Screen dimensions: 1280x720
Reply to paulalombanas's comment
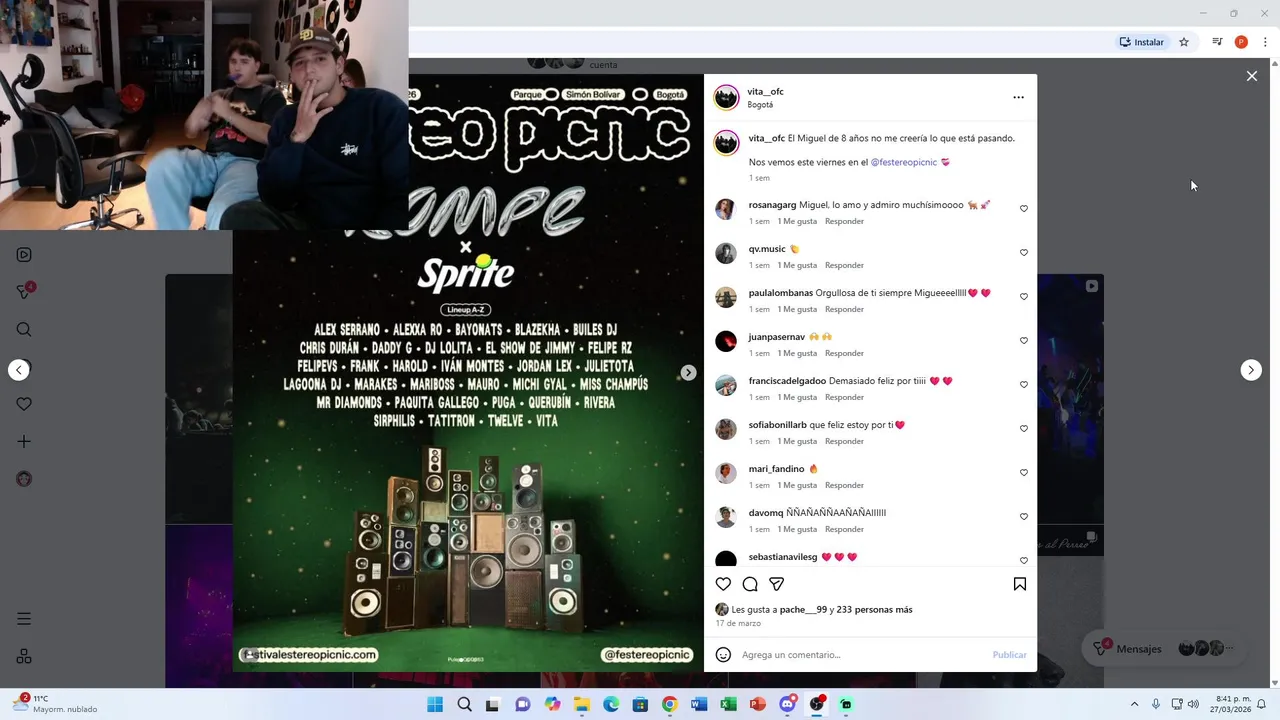click(x=844, y=309)
